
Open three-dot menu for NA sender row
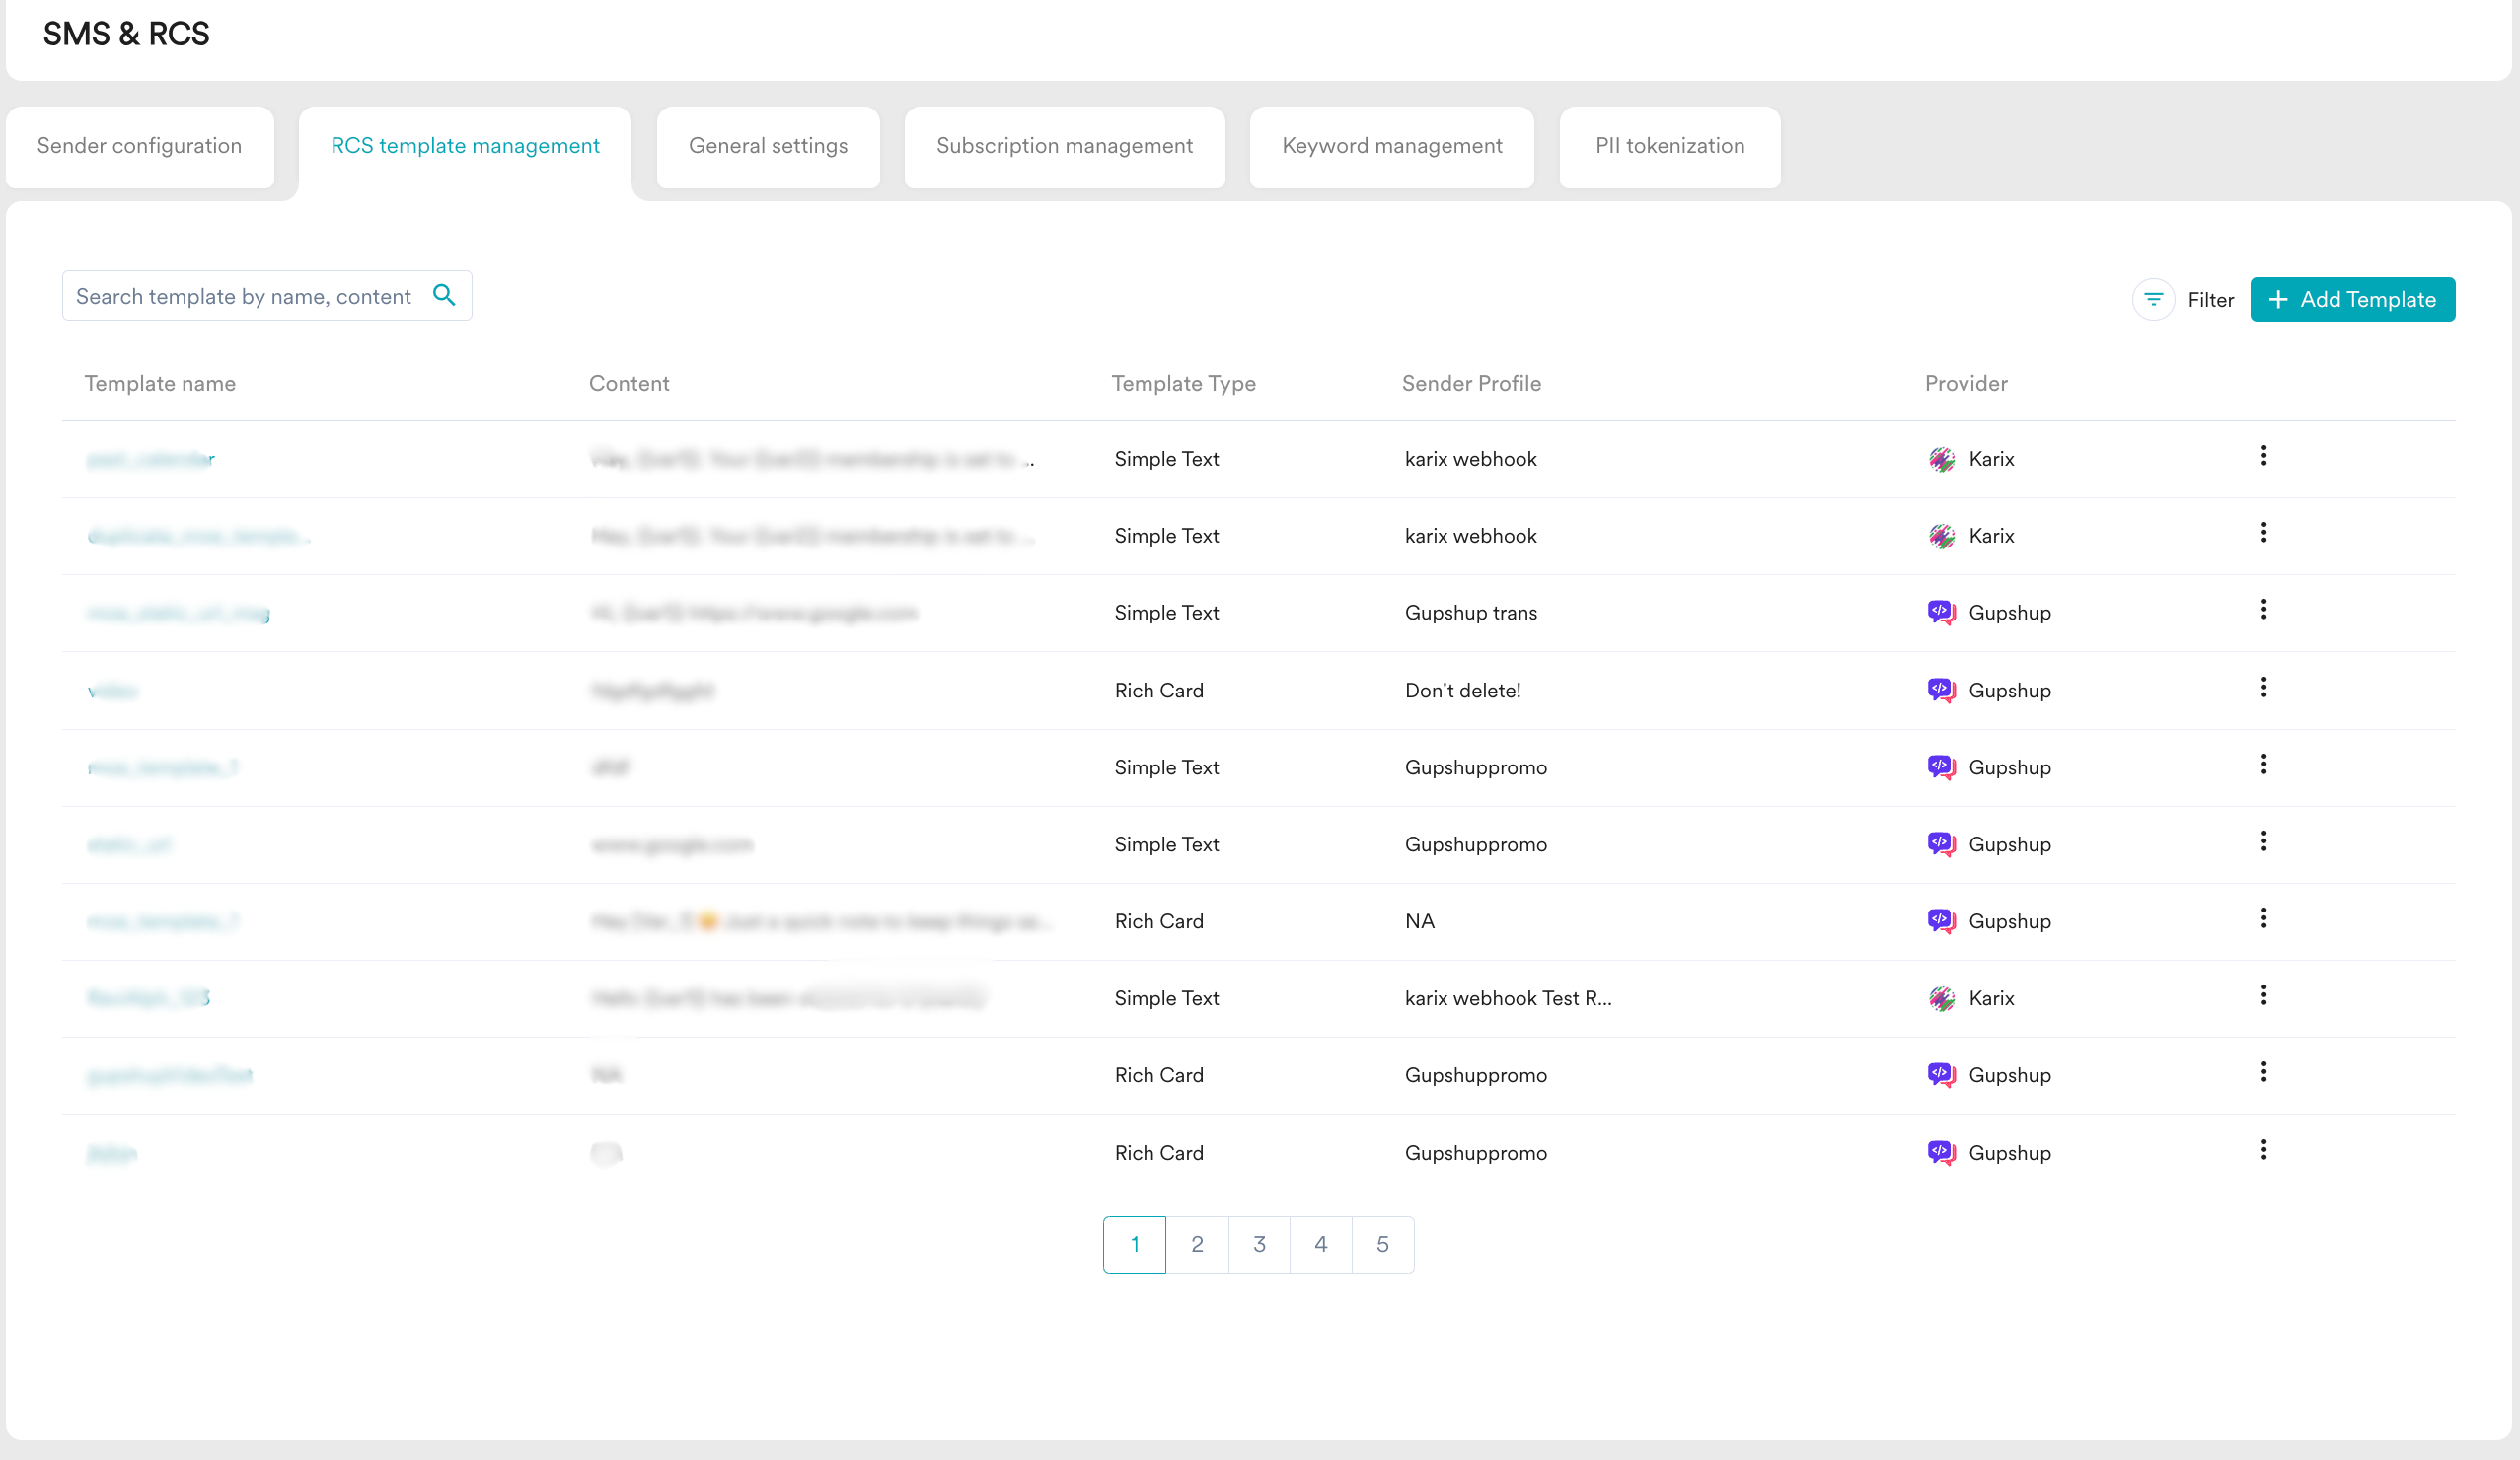2263,919
